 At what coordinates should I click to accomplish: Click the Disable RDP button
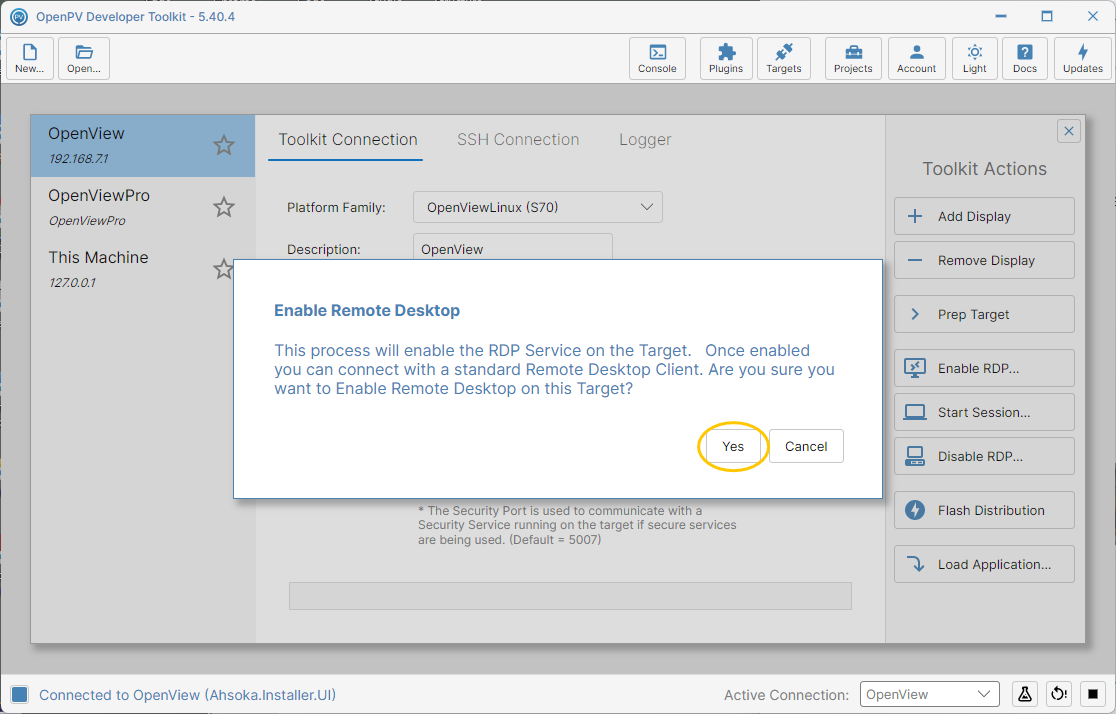[984, 456]
